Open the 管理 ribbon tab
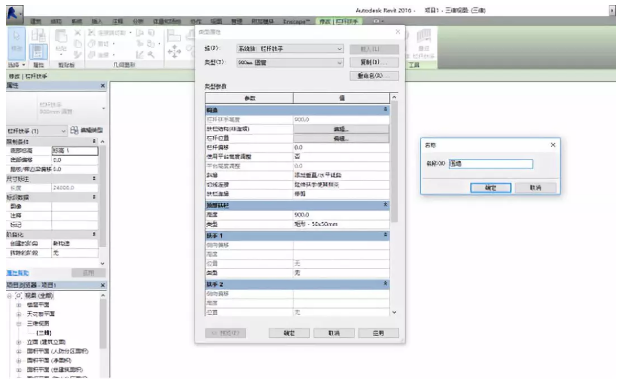The height and width of the screenshot is (386, 622). click(x=237, y=21)
